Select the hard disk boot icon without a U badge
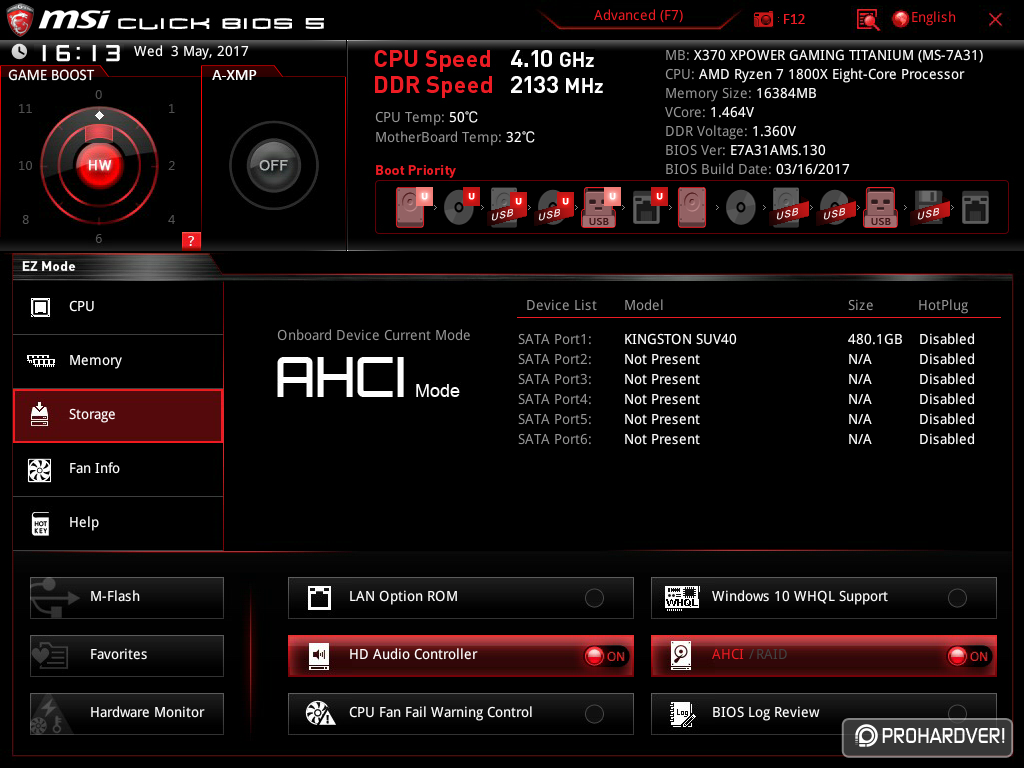The height and width of the screenshot is (768, 1024). (692, 207)
